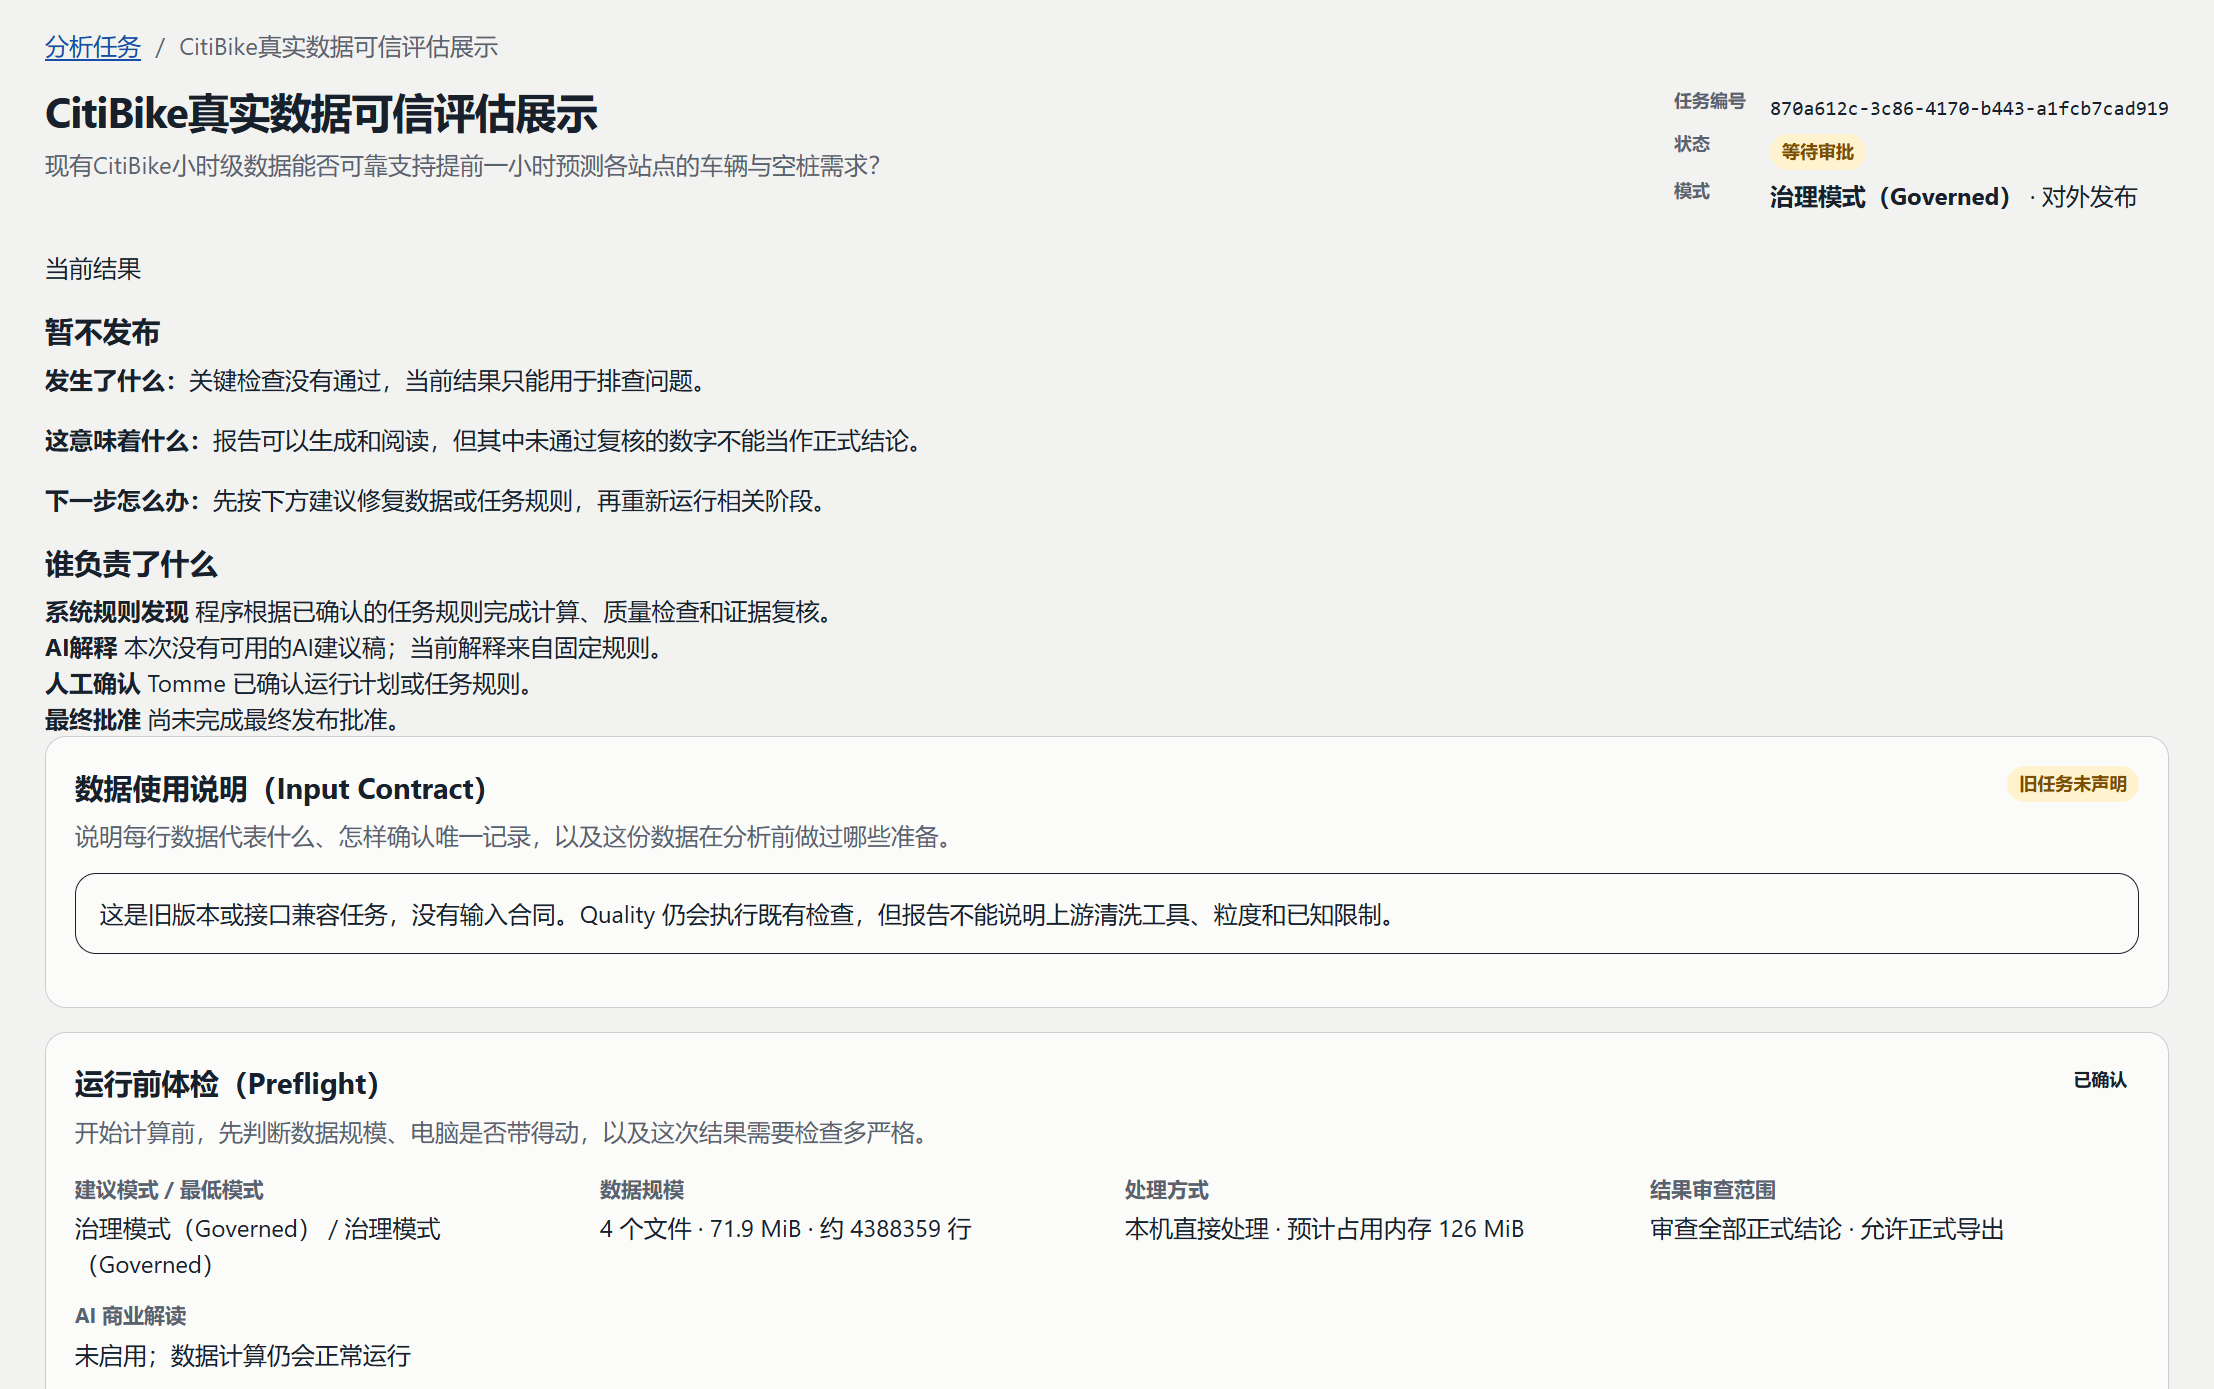Click the 下一步怎么办 explanation line
2214x1389 pixels.
[x=440, y=501]
